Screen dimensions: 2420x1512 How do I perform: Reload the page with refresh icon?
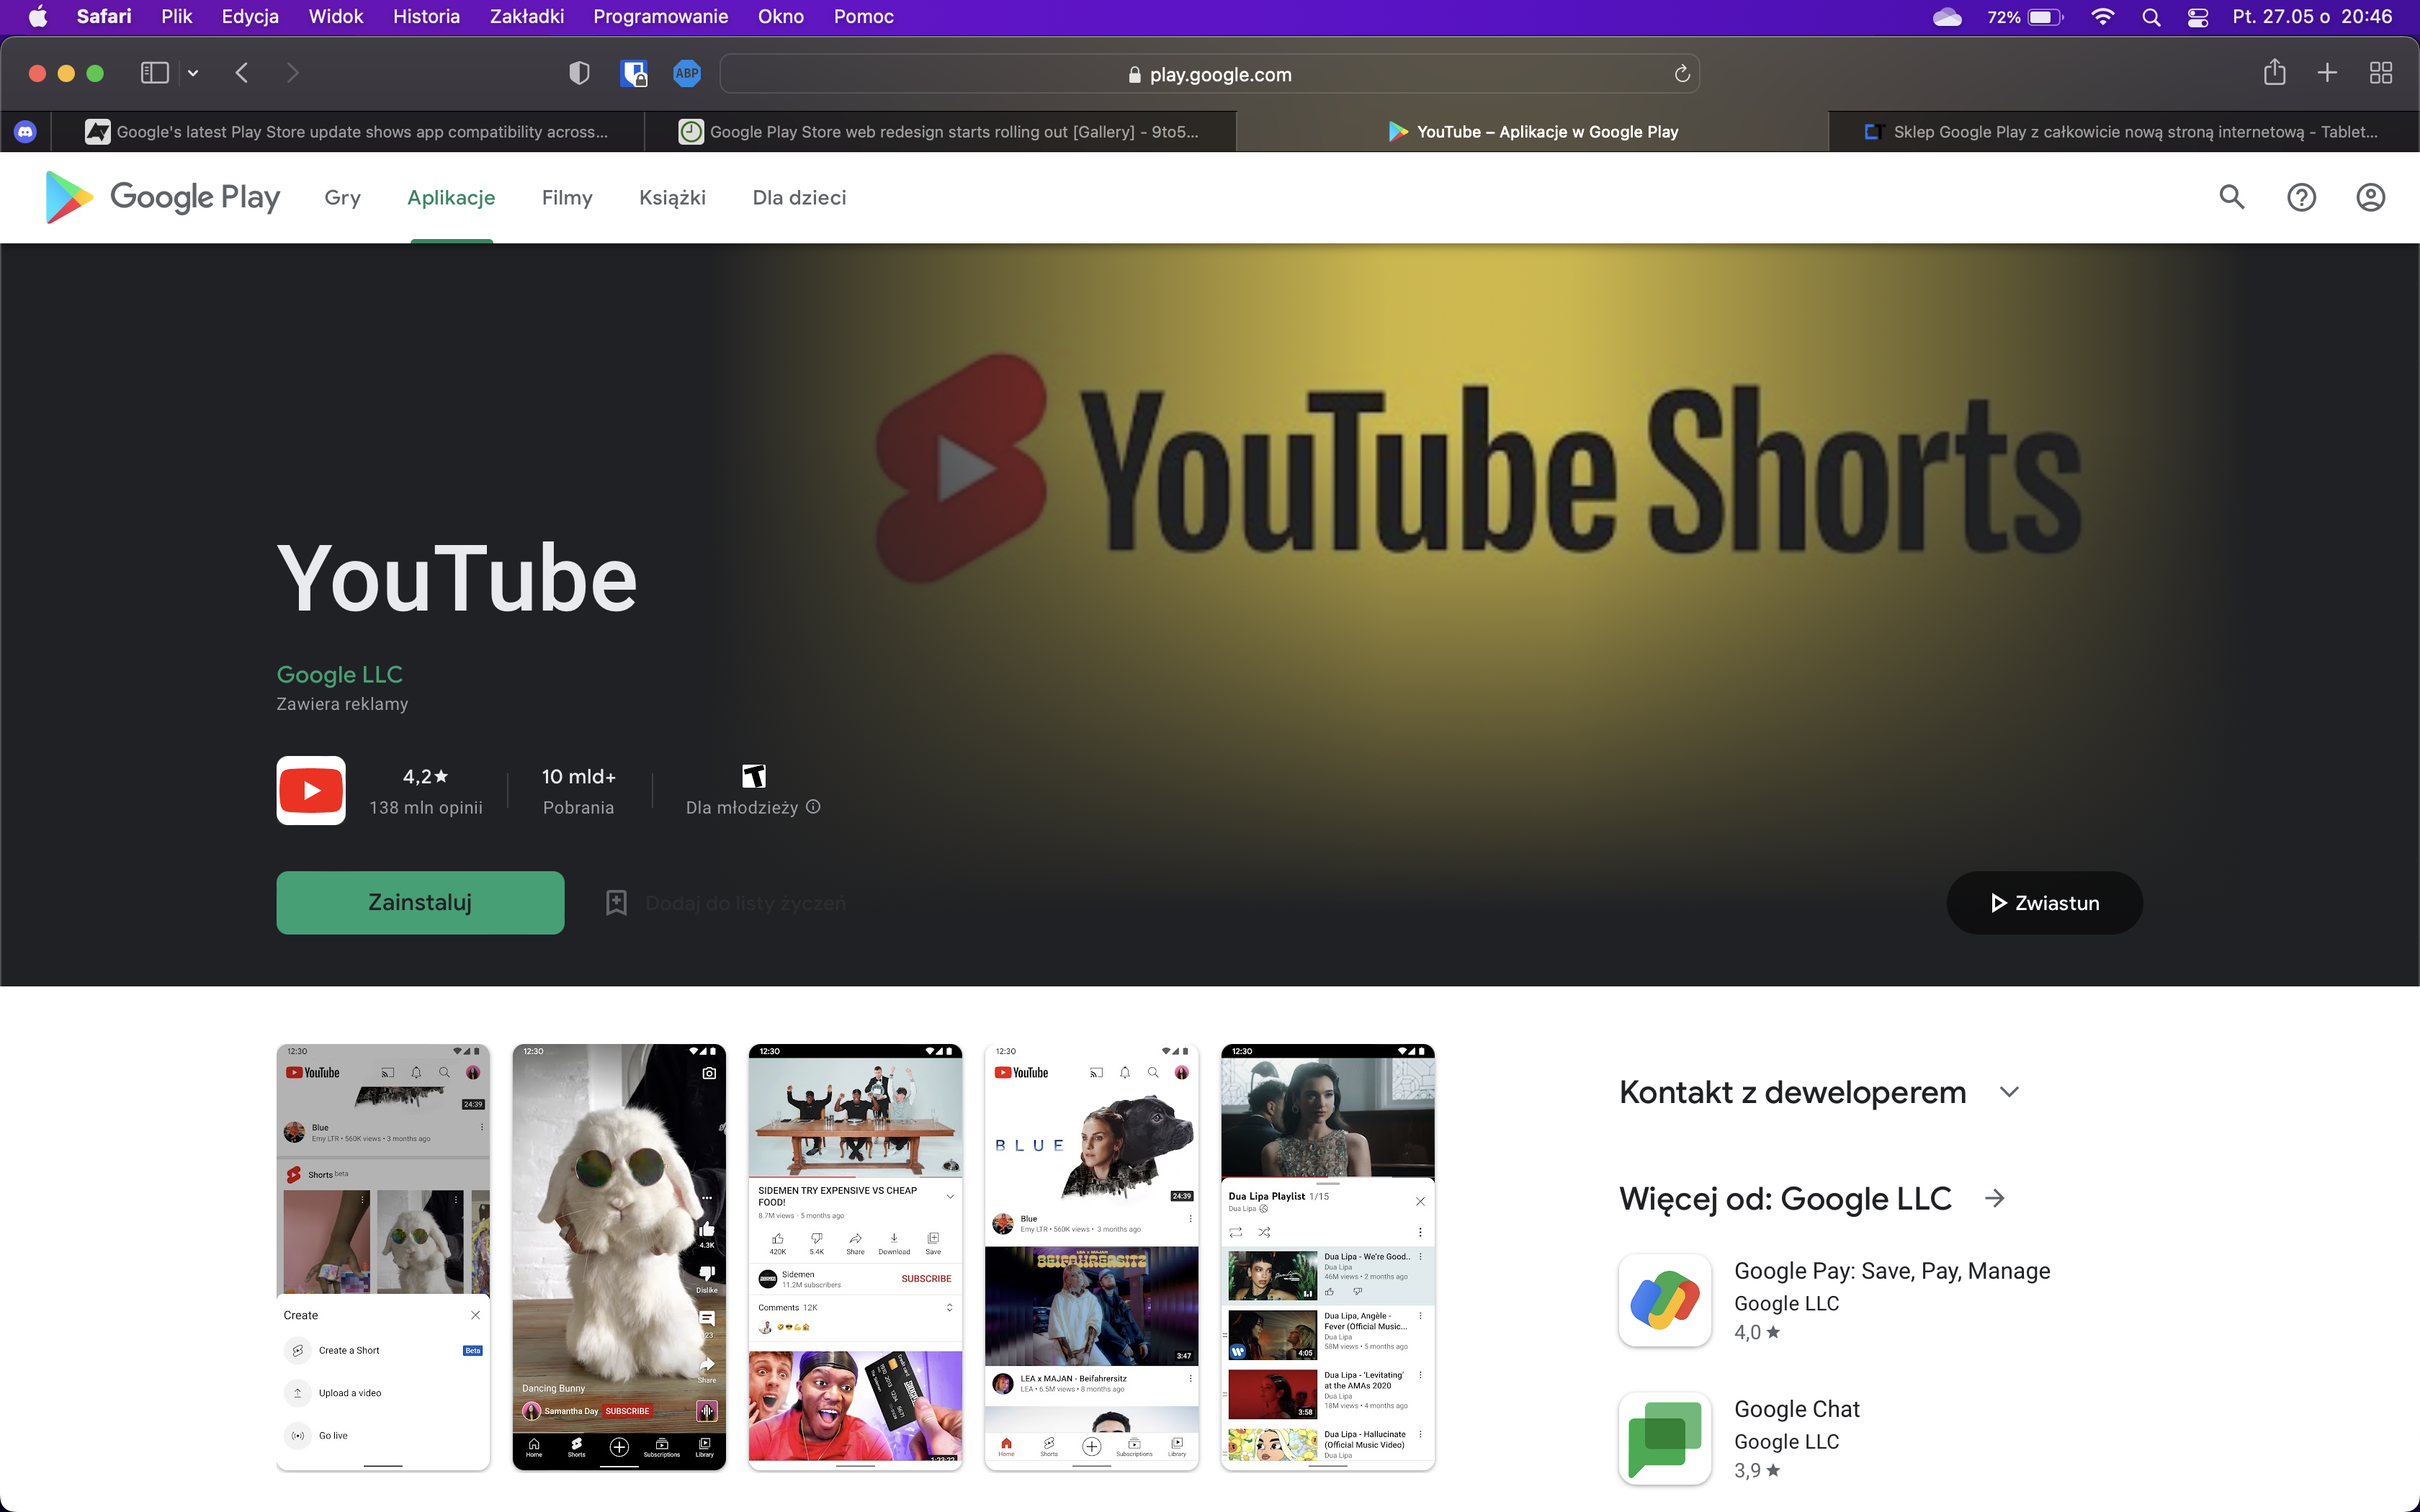pyautogui.click(x=1682, y=74)
